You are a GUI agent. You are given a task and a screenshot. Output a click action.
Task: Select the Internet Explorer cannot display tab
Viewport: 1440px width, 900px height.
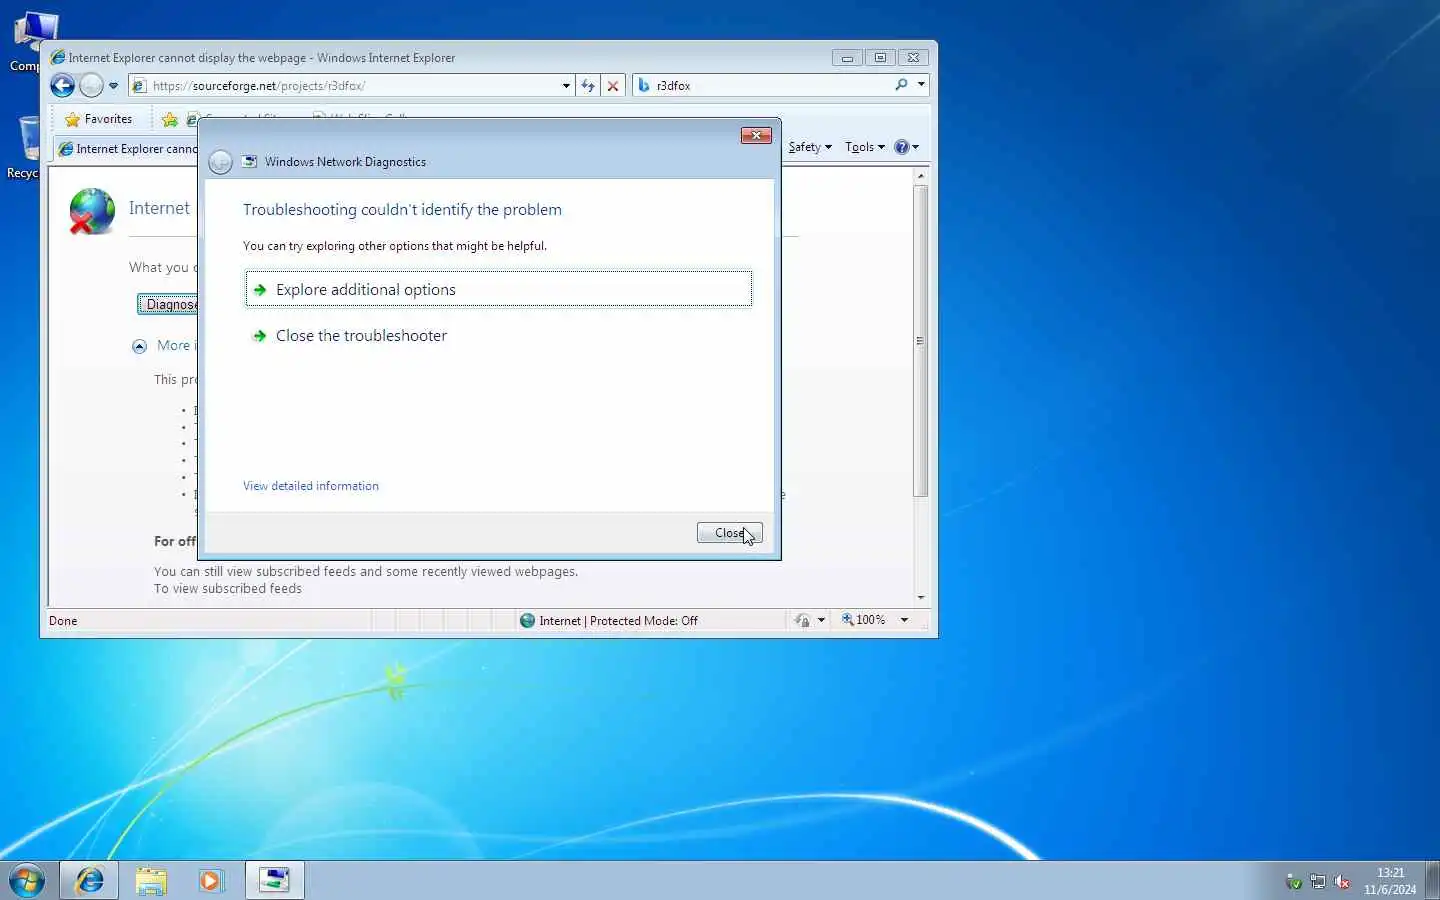(x=128, y=149)
